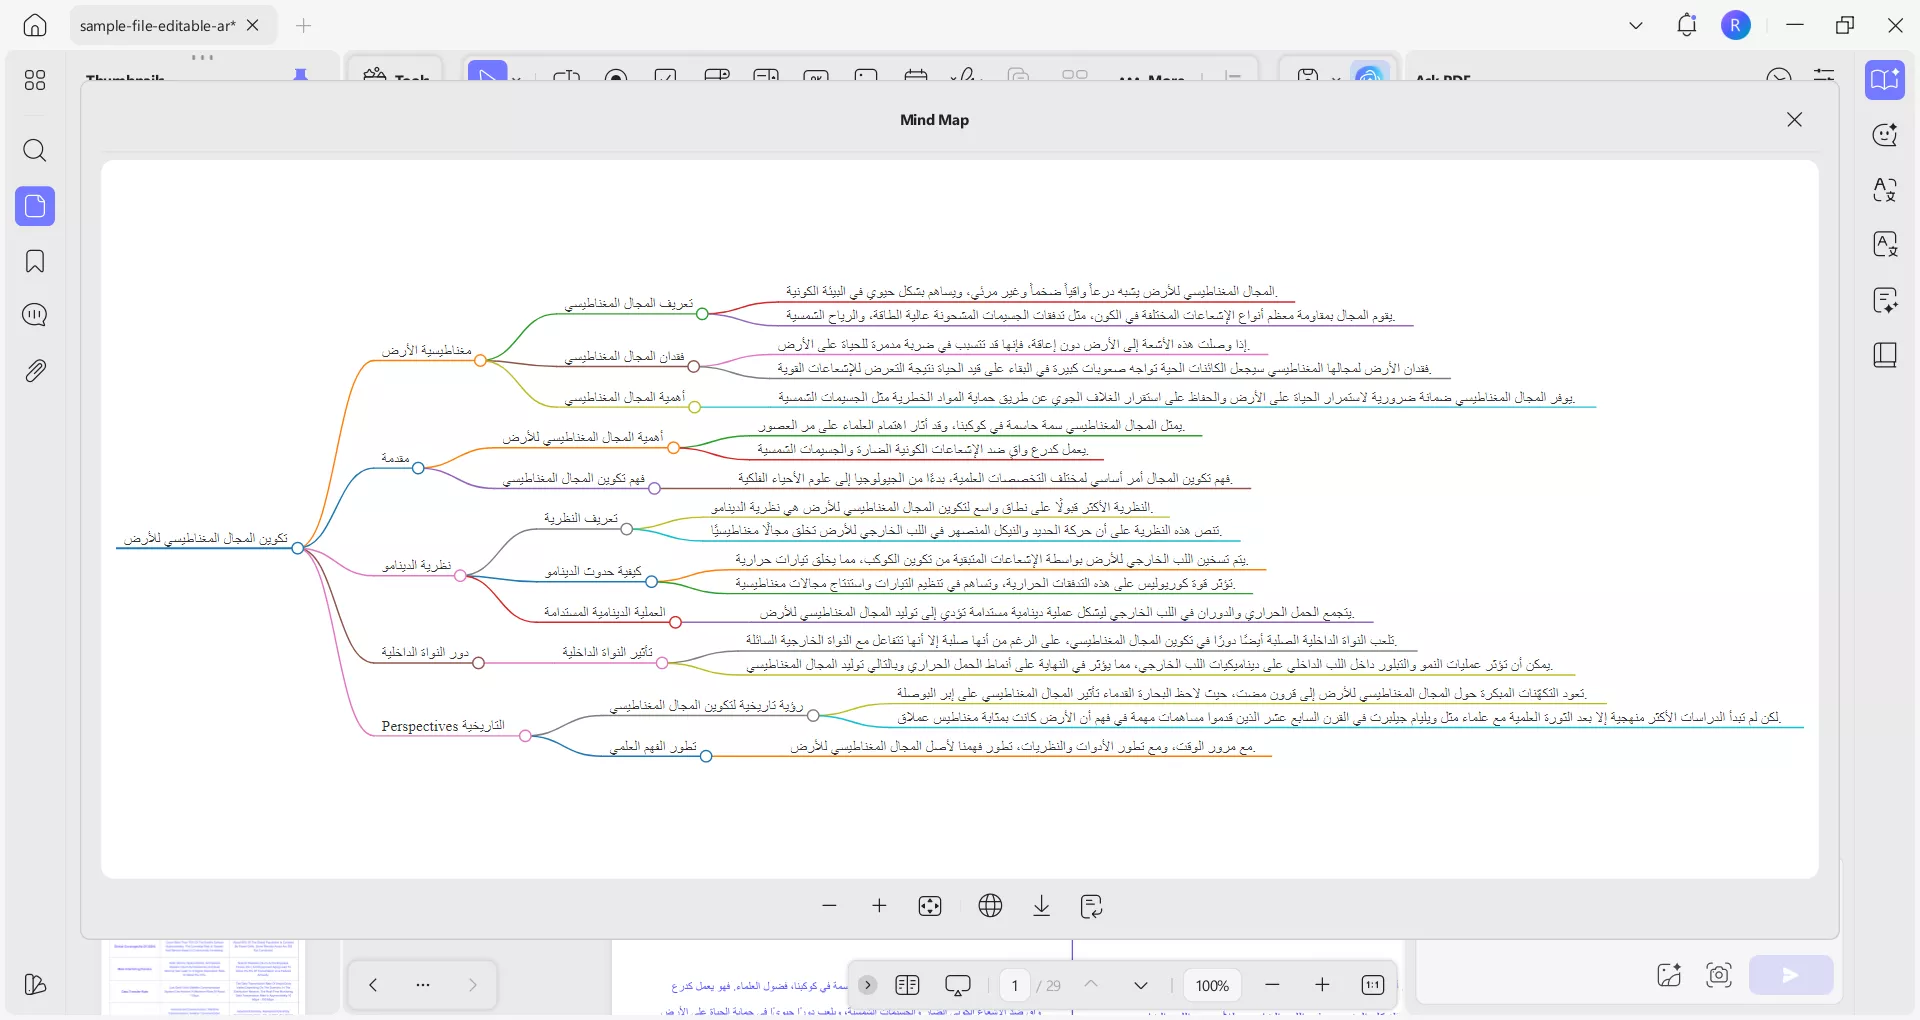Select the 'تأثير النواة الداخلية' node text
This screenshot has height=1020, width=1920.
[x=607, y=652]
